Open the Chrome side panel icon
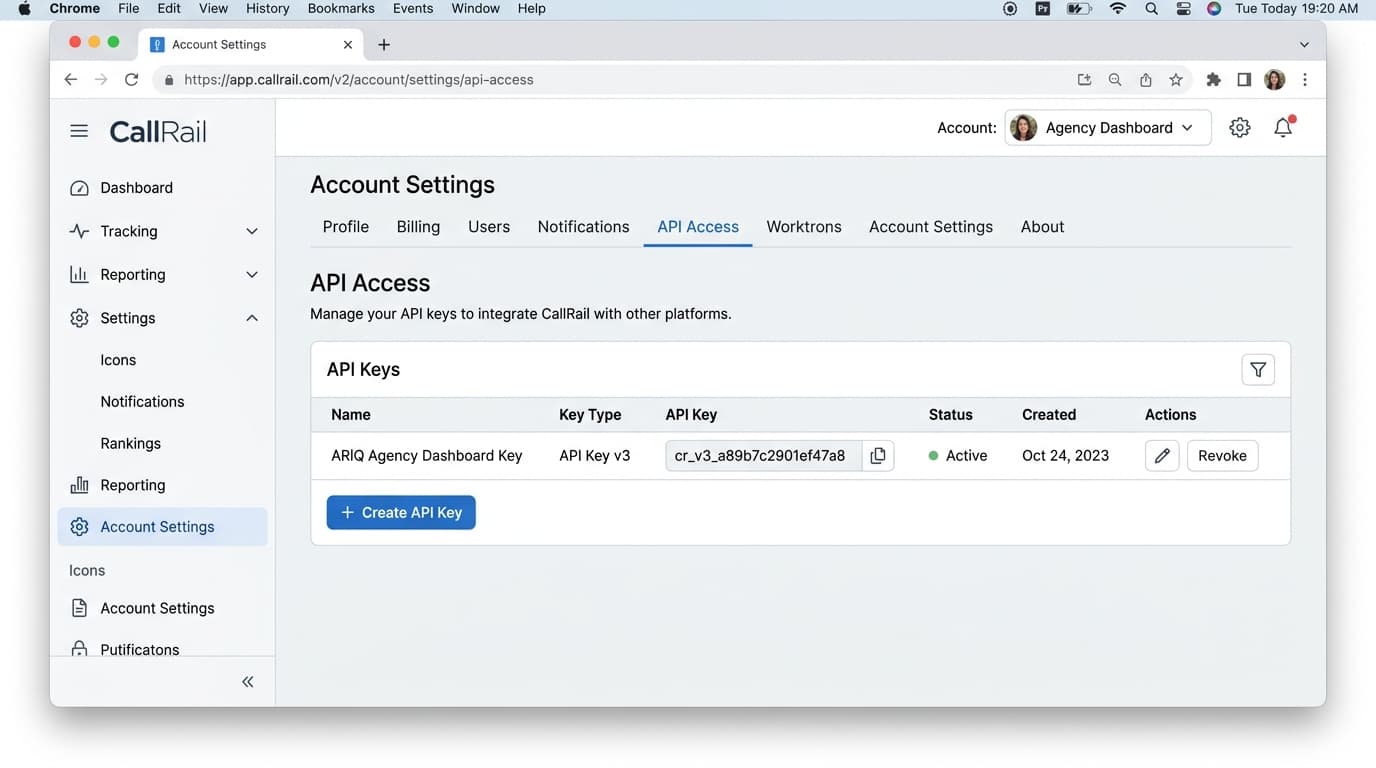Image resolution: width=1376 pixels, height=768 pixels. coord(1244,79)
